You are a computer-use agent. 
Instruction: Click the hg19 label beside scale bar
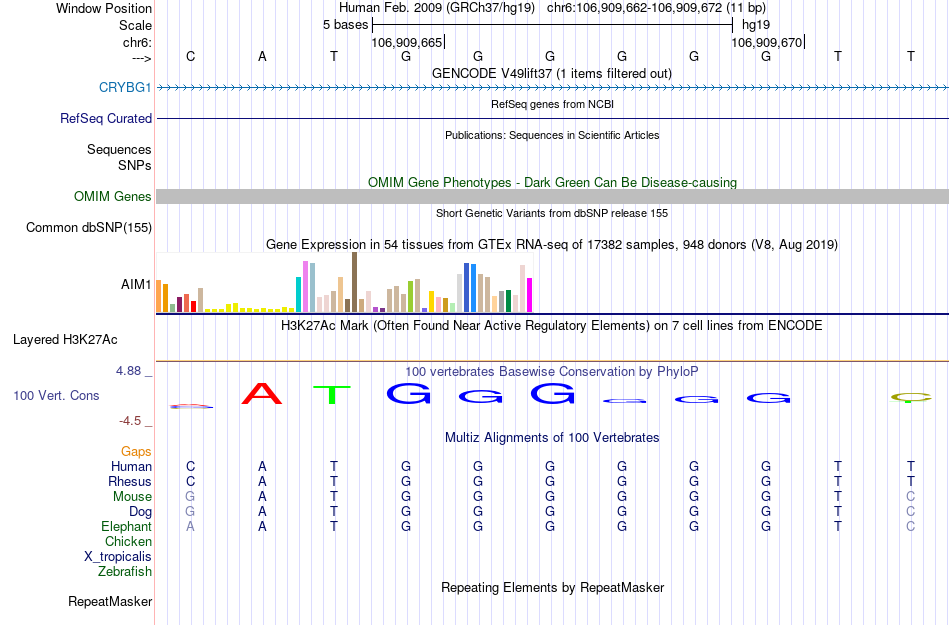click(756, 25)
